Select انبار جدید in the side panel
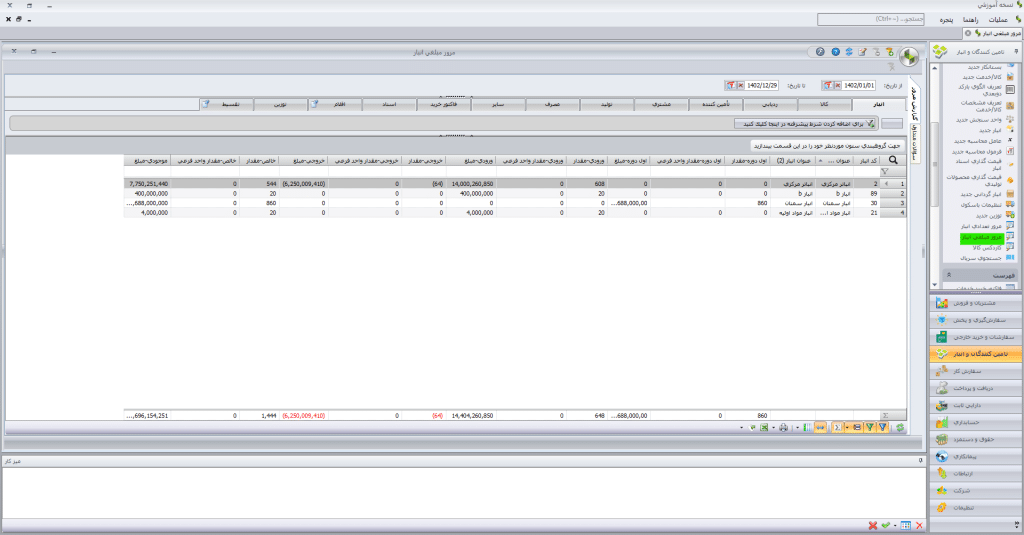The width and height of the screenshot is (1024, 535). (x=989, y=130)
